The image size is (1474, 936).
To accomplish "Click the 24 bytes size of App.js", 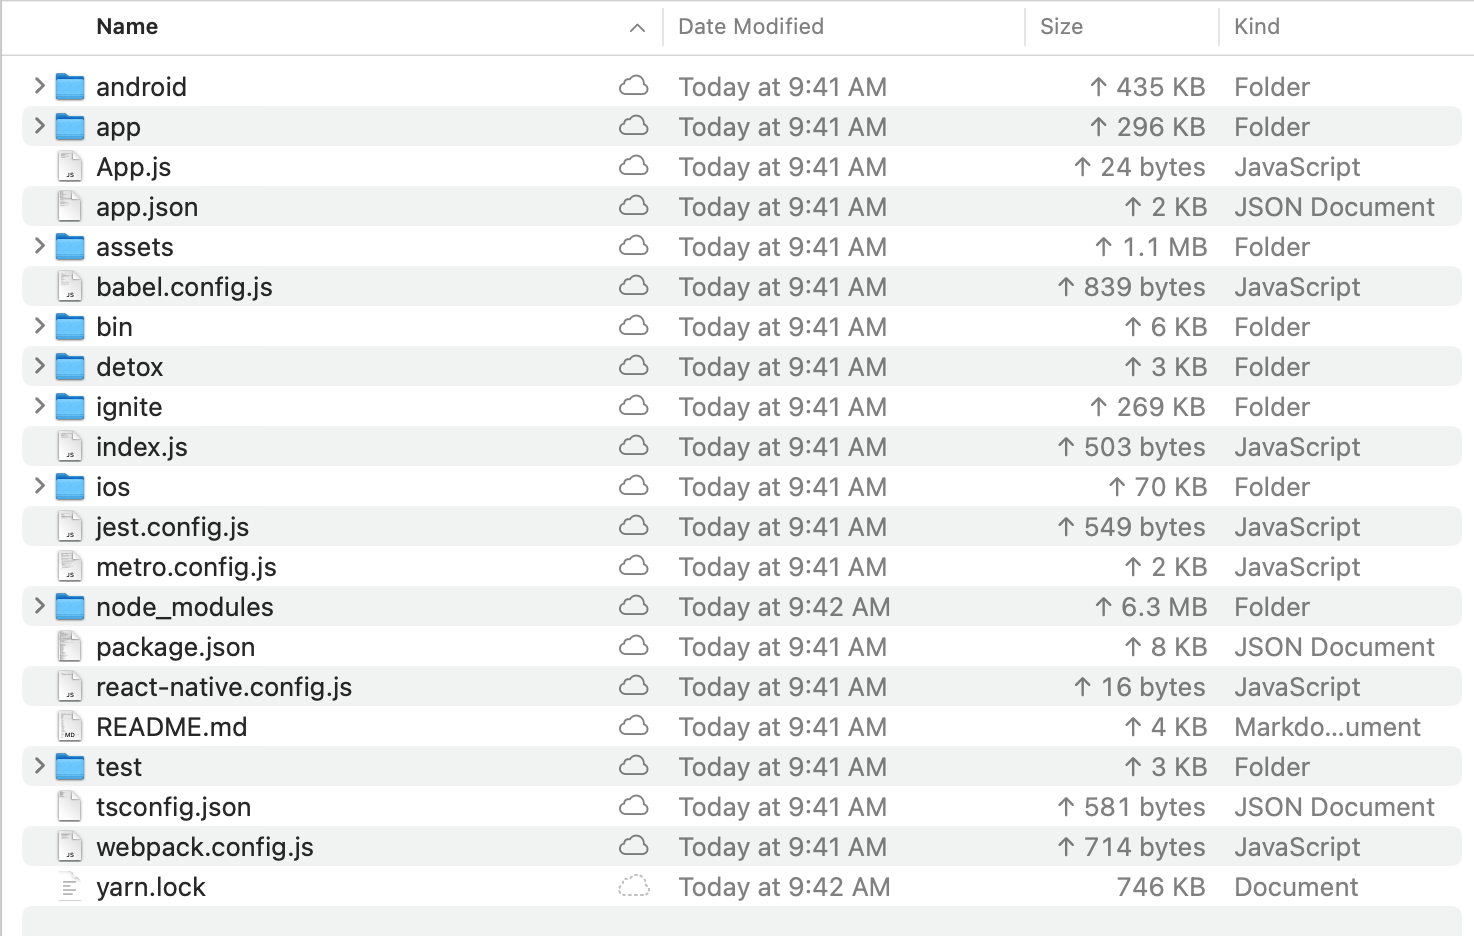I will (x=1139, y=167).
